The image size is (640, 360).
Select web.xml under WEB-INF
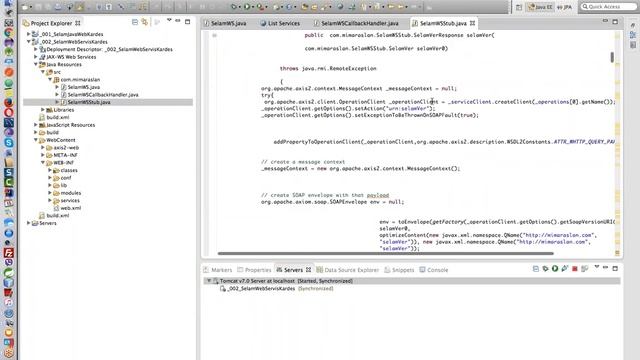point(71,208)
